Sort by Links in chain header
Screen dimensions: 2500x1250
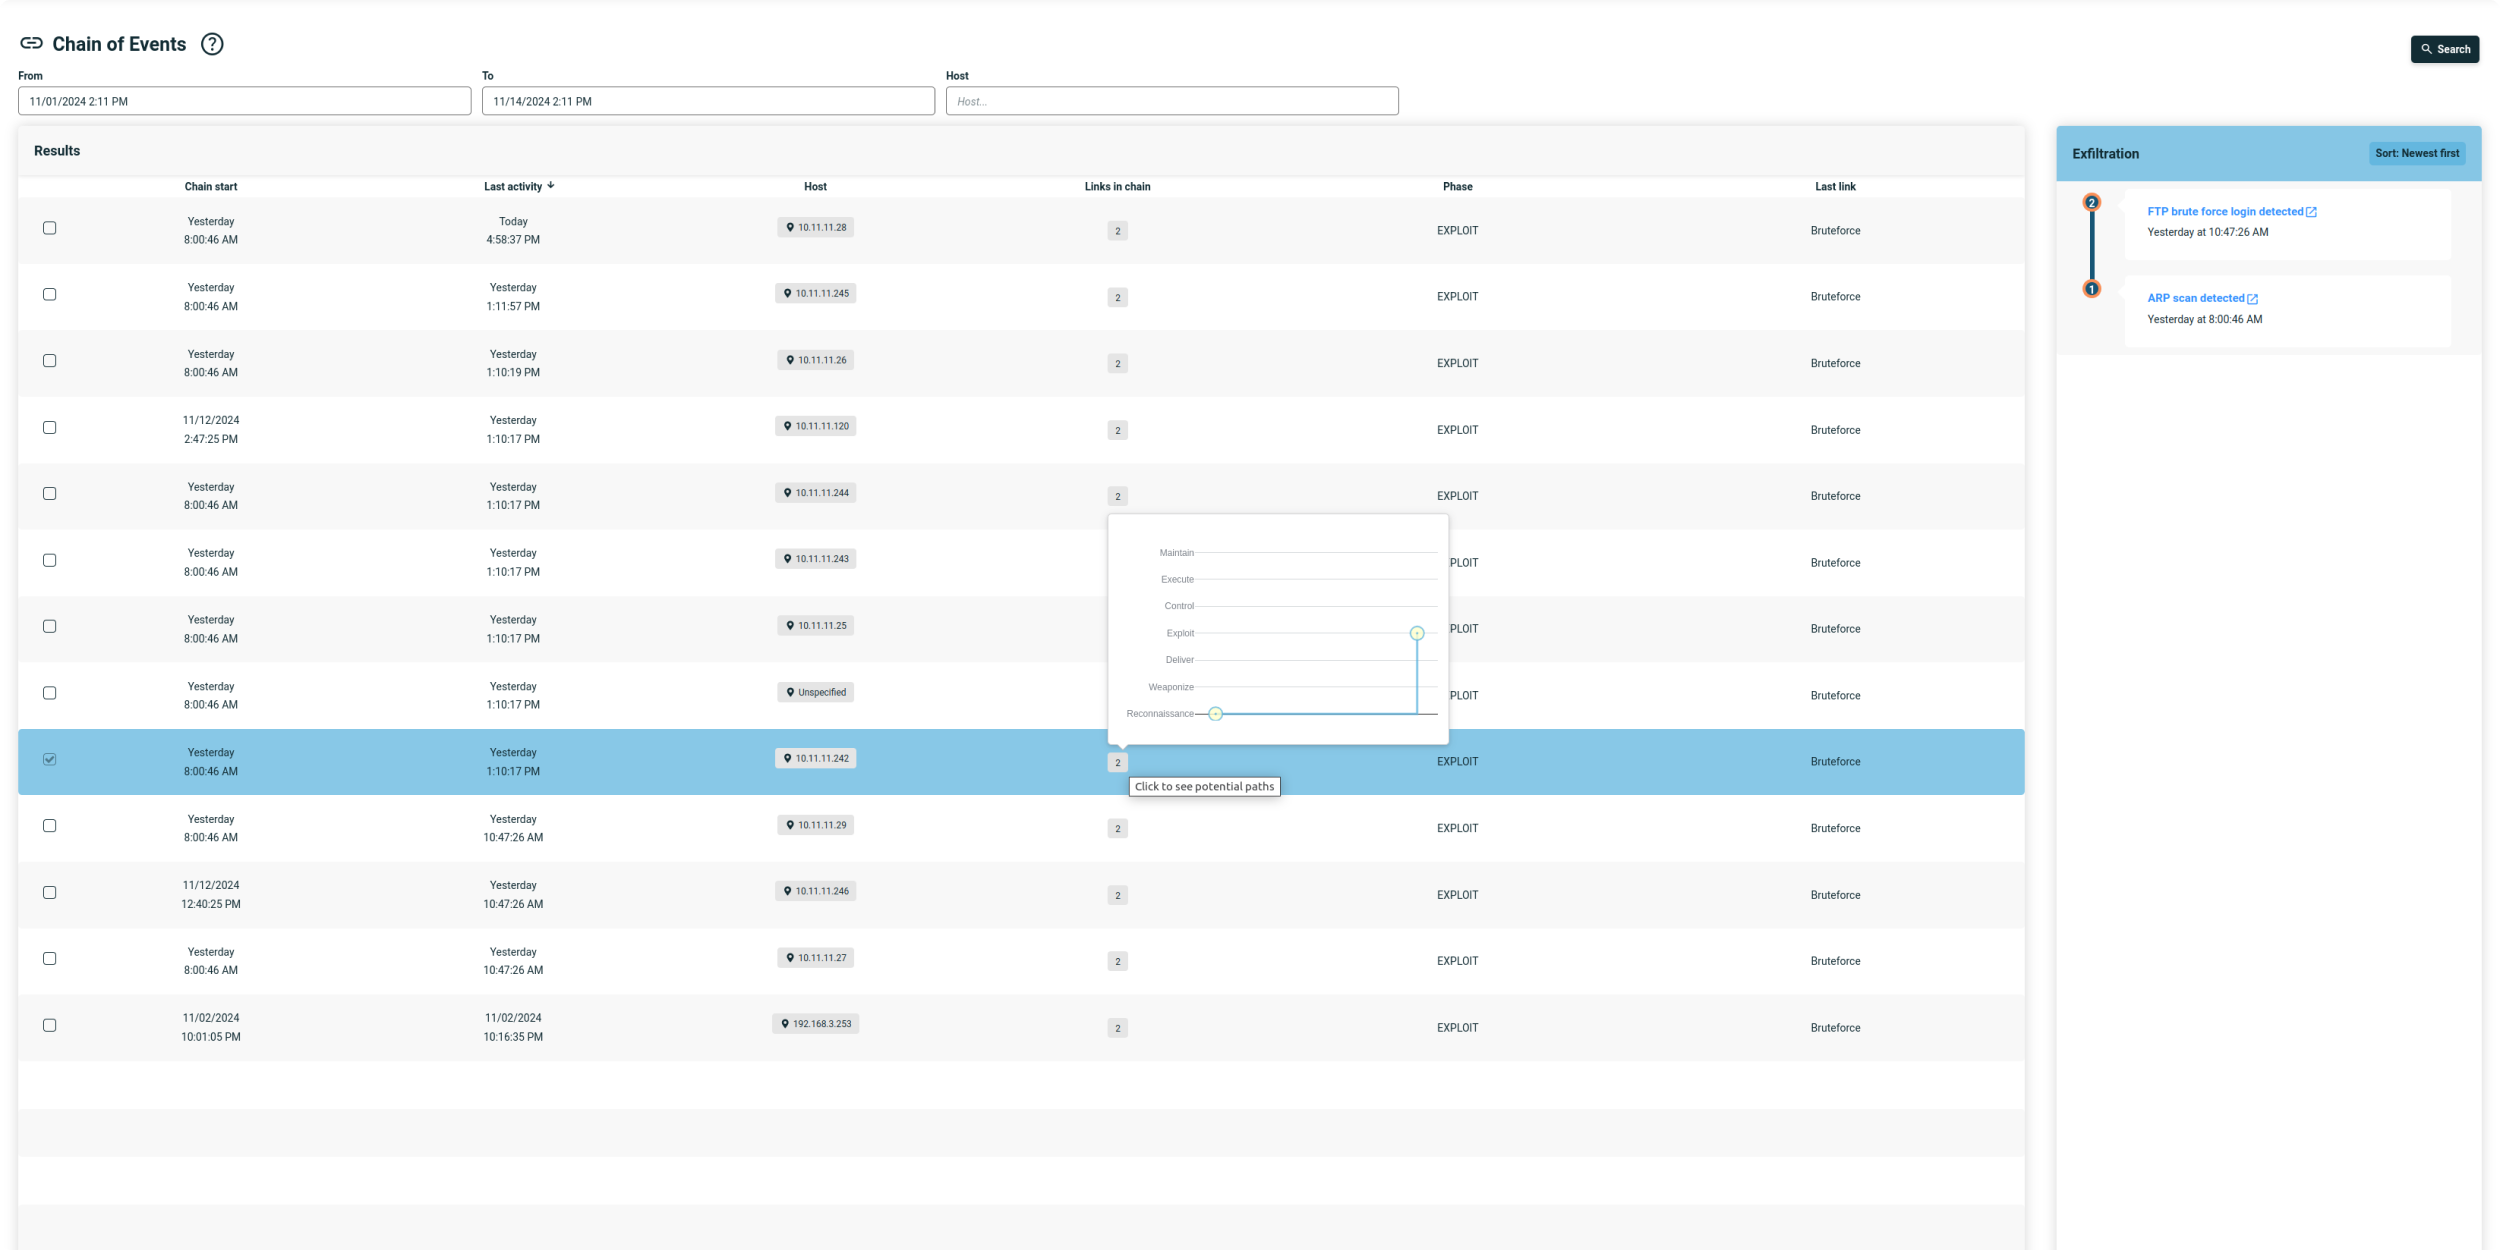coord(1117,187)
